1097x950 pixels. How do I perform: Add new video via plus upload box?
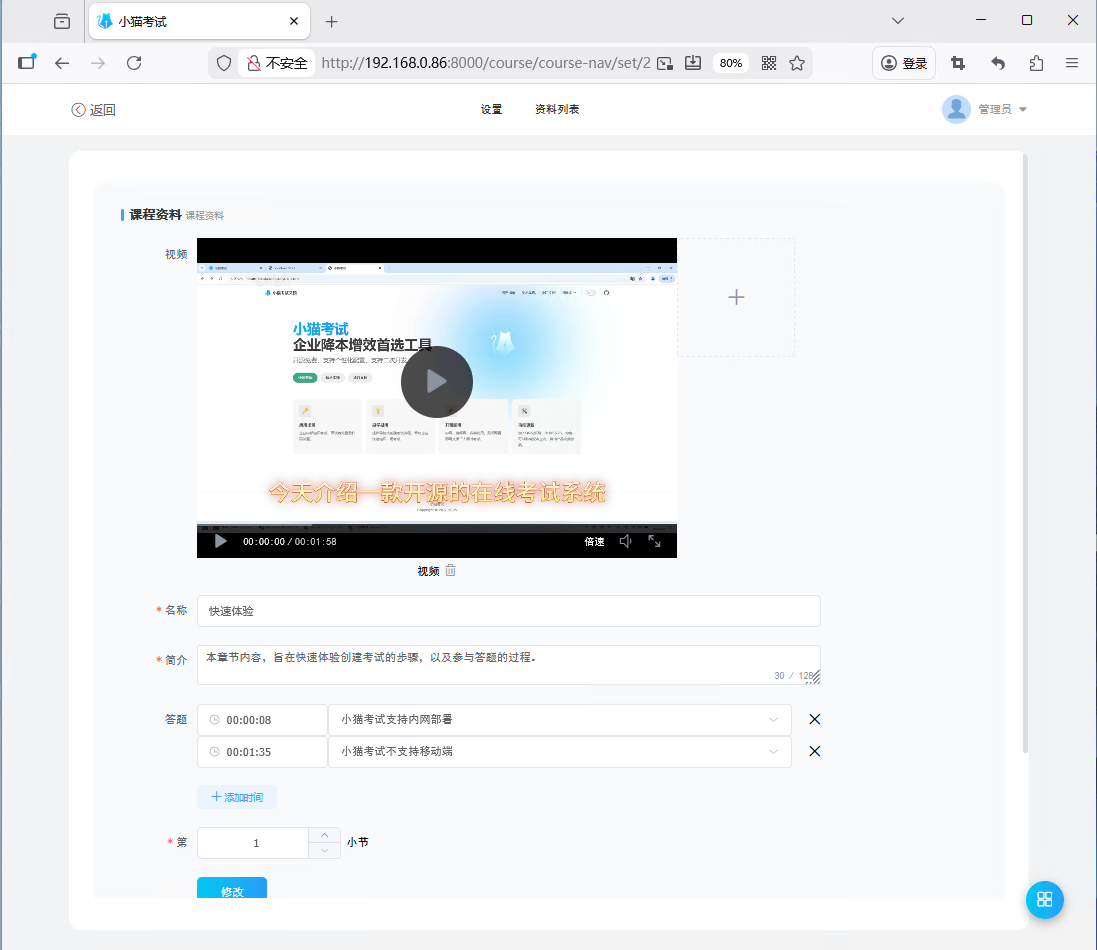coord(736,297)
